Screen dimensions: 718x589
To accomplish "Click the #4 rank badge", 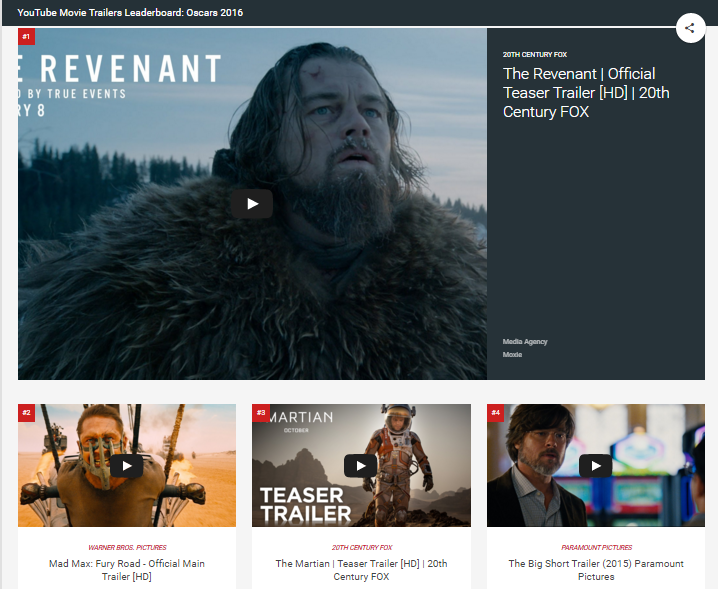I will [495, 412].
